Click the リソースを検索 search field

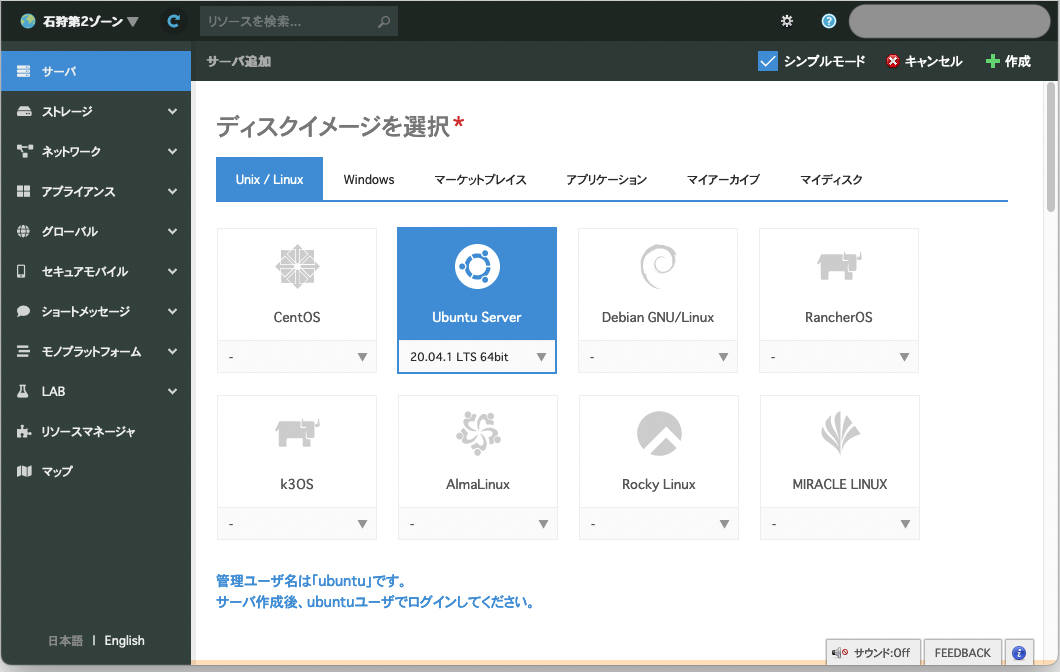coord(299,22)
